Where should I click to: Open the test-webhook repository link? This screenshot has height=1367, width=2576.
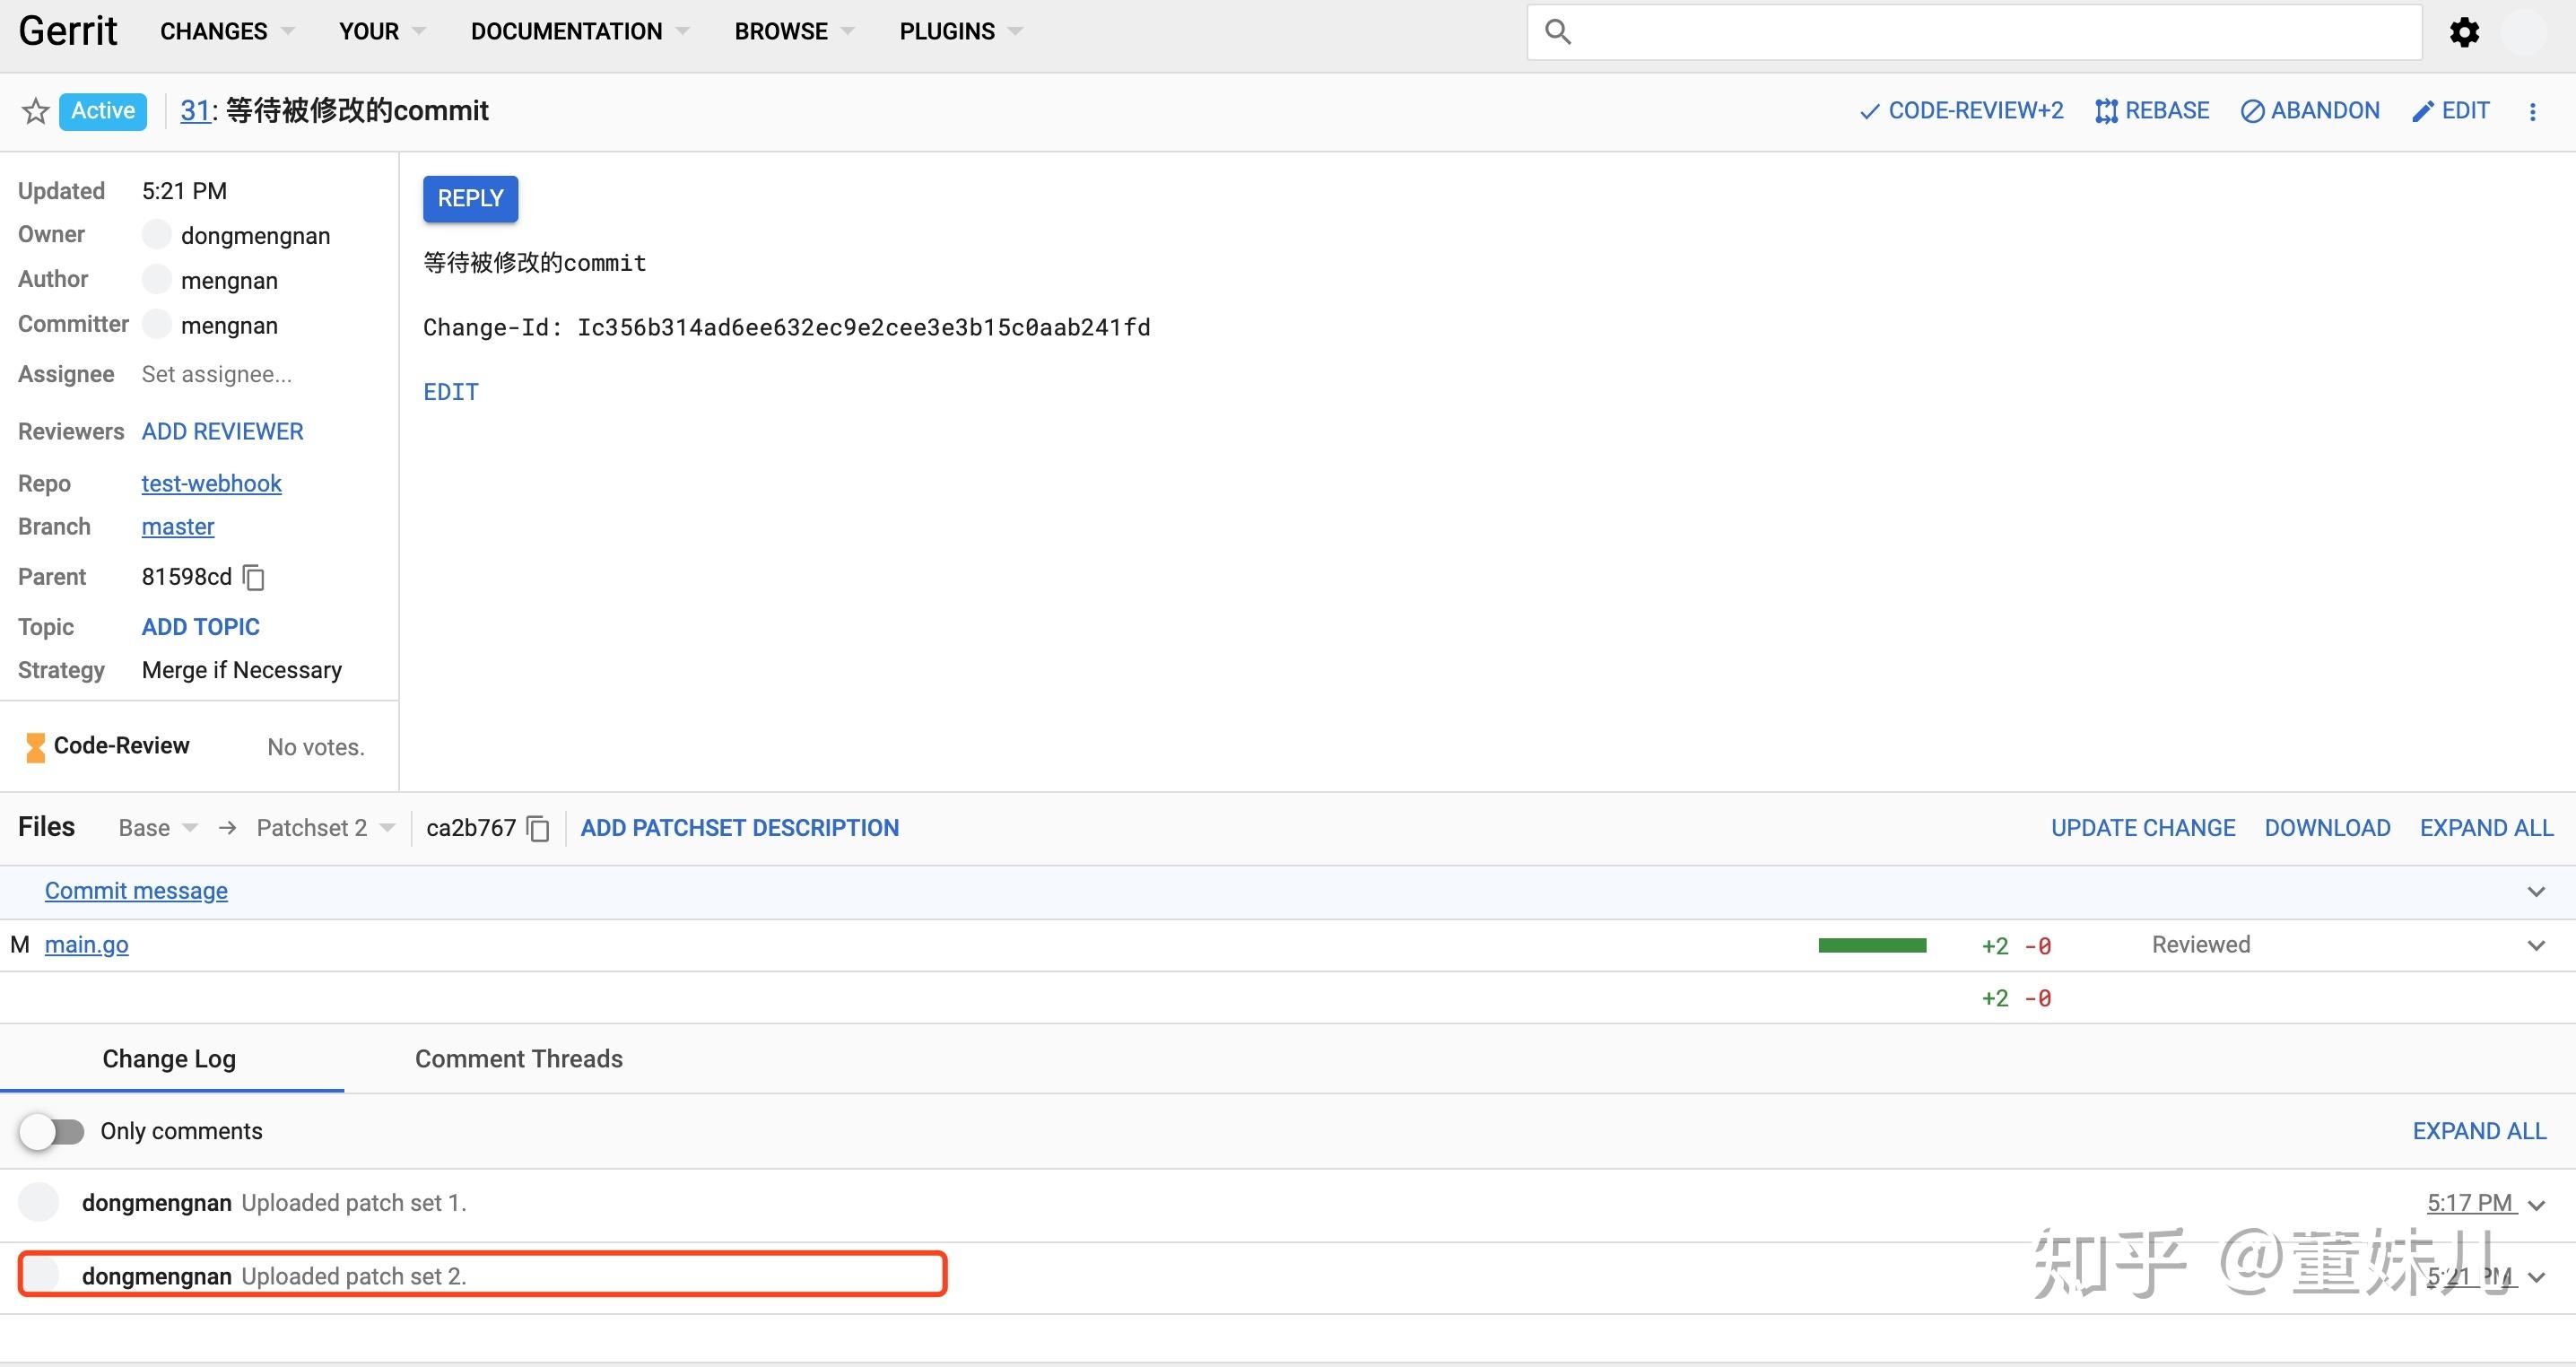tap(211, 483)
